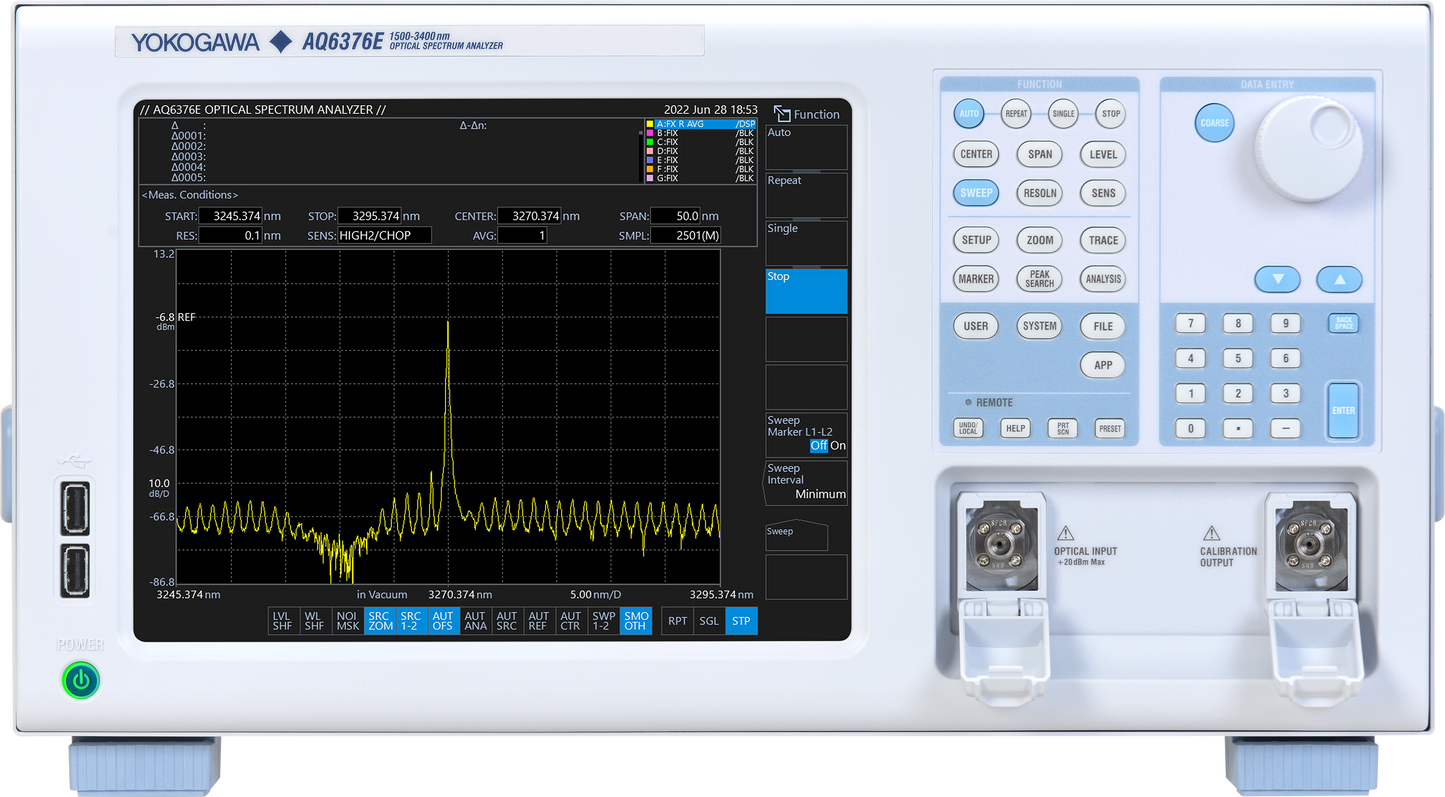1445x797 pixels.
Task: Click the BACK SPACE key
Action: click(x=1343, y=323)
